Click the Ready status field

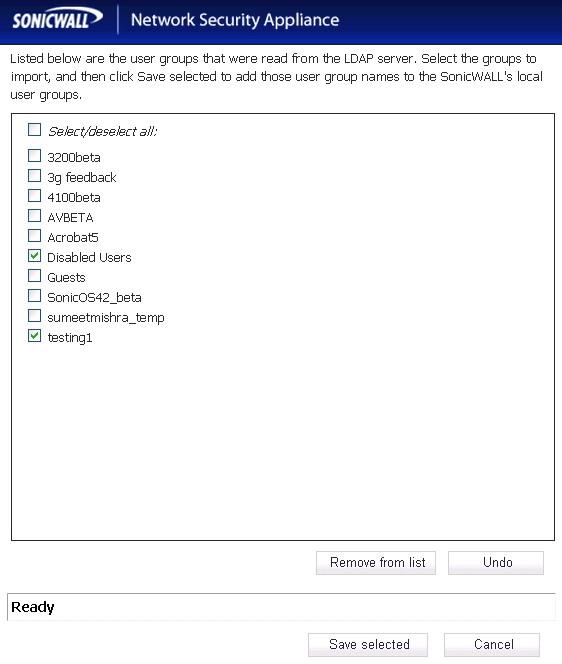click(281, 607)
